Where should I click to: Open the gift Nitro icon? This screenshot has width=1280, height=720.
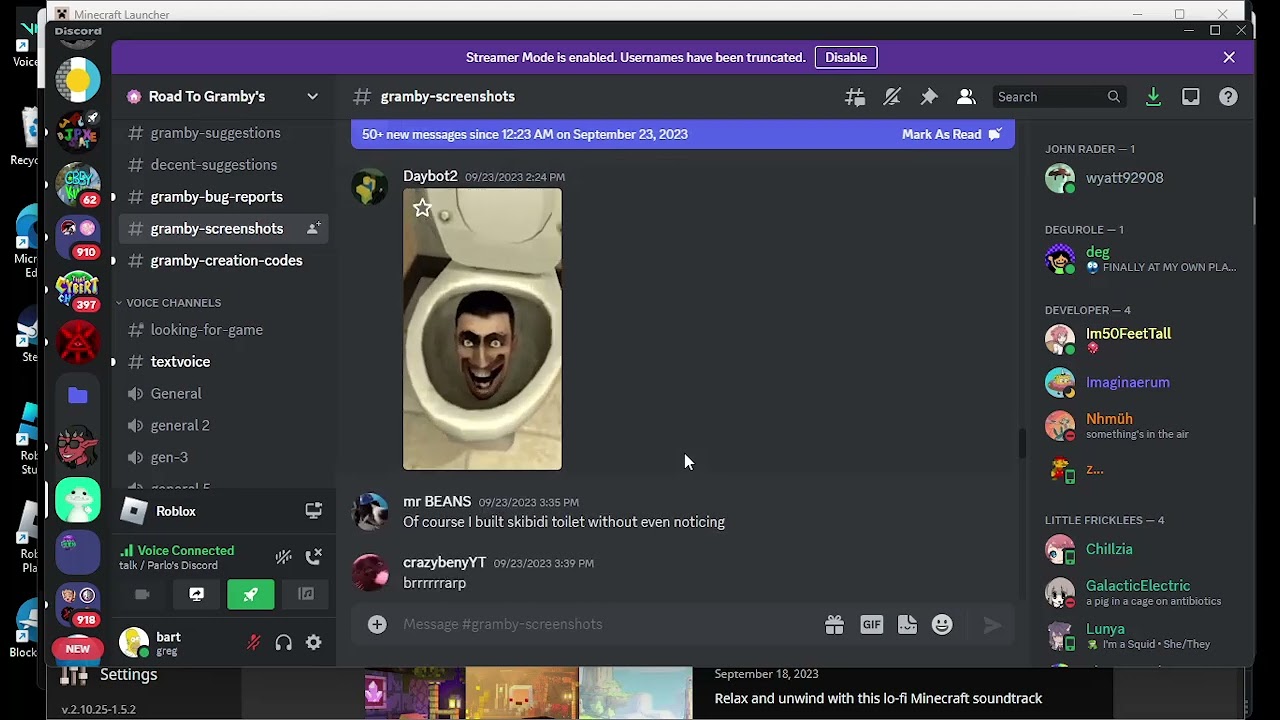(x=834, y=625)
